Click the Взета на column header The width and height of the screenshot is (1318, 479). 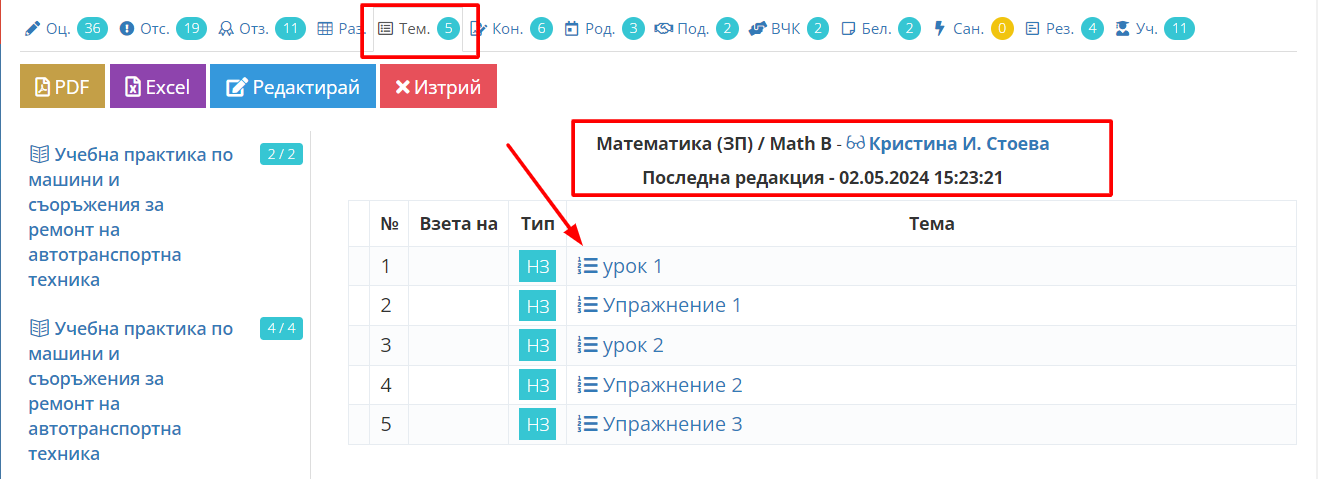458,224
